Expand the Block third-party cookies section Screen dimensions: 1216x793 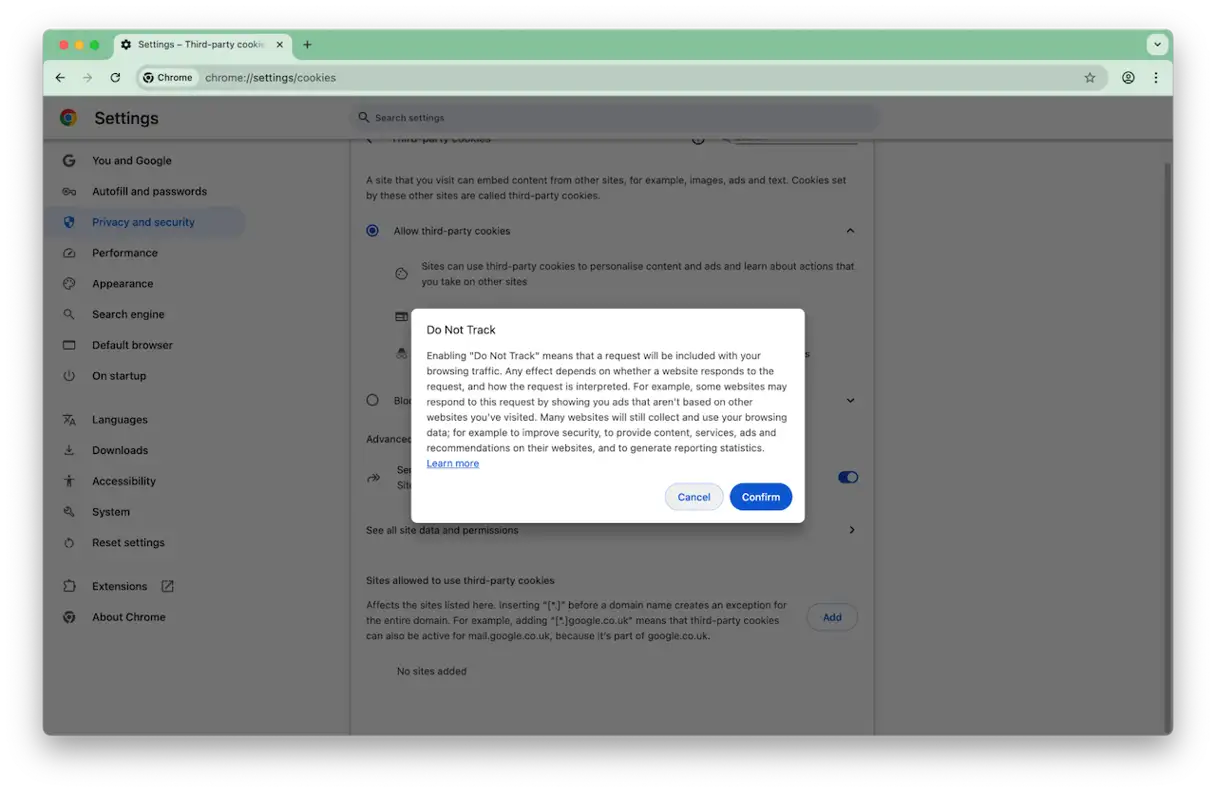pos(850,400)
